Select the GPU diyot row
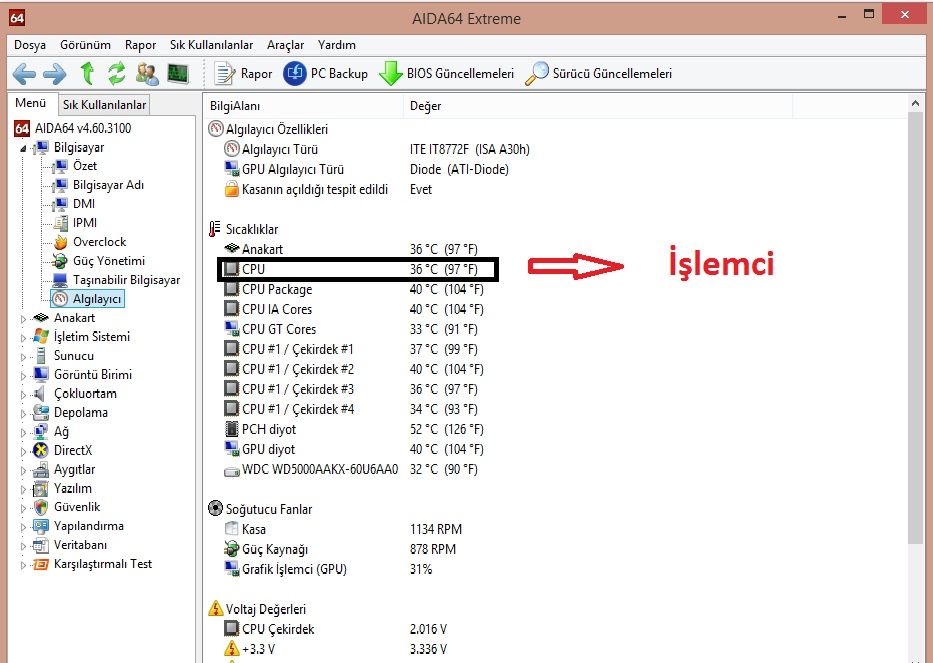The height and width of the screenshot is (663, 933). pos(353,449)
